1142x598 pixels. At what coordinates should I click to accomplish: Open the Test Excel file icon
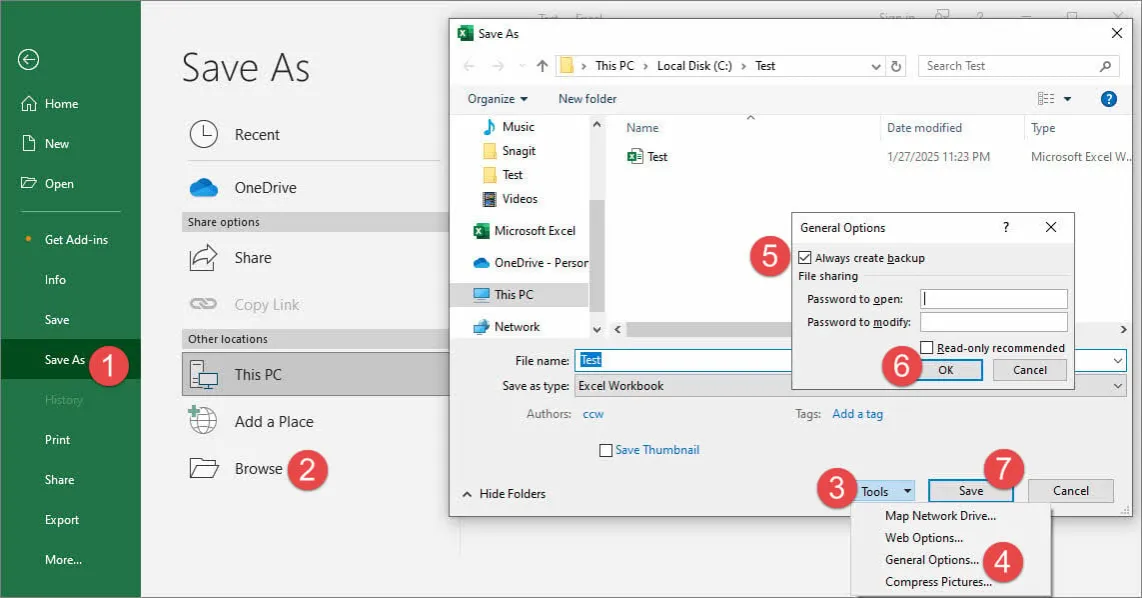635,157
